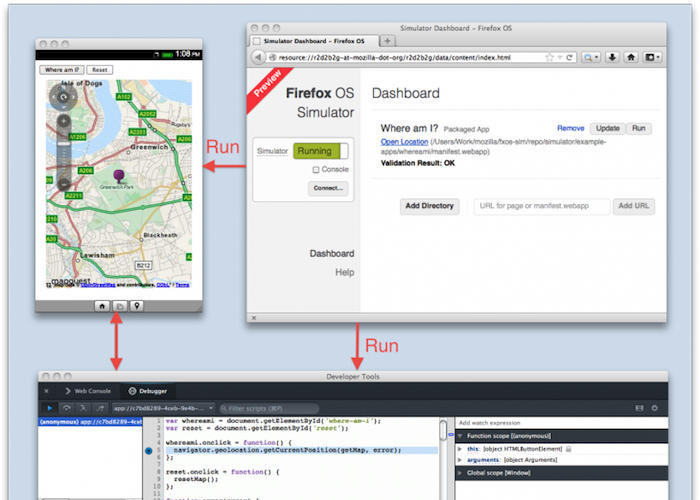
Task: Open the Firefox downloads arrow icon
Action: coord(613,58)
